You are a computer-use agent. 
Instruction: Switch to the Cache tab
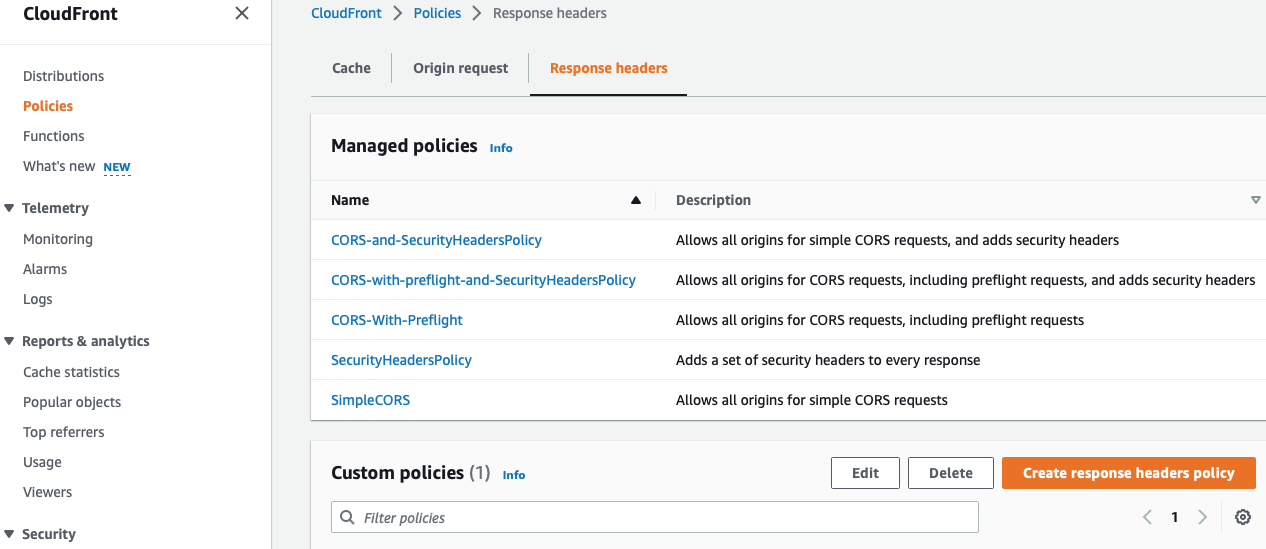(x=351, y=68)
